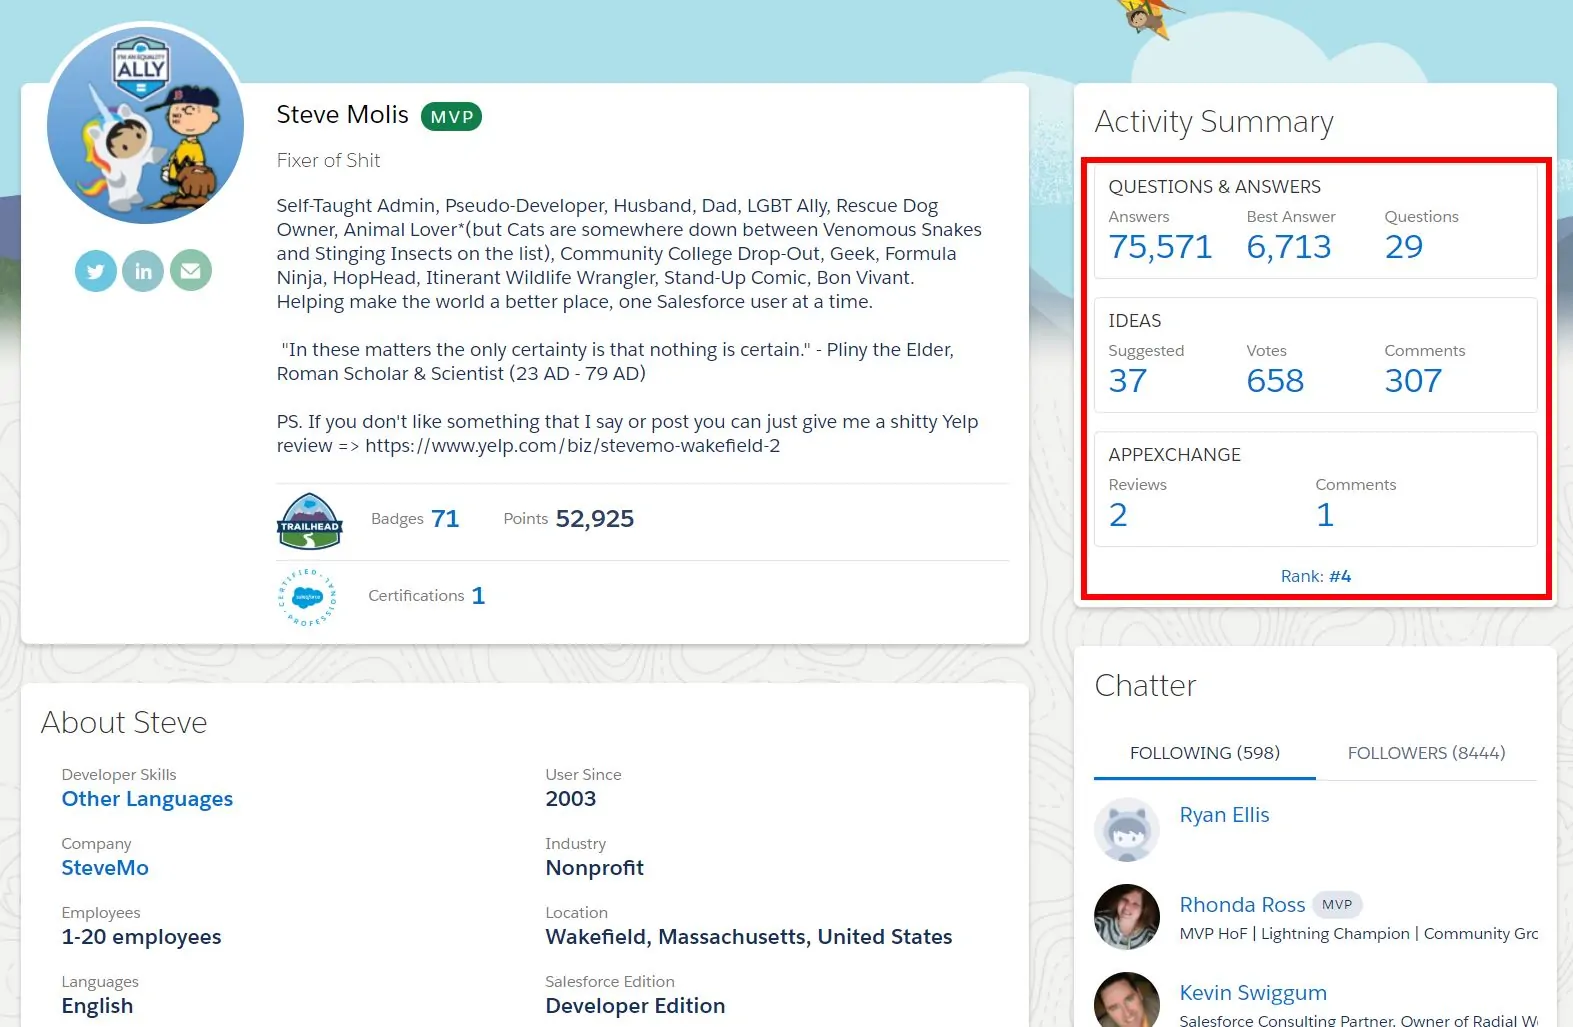The width and height of the screenshot is (1573, 1027).
Task: Click the MVP tag next to Rhonda Ross
Action: tap(1337, 904)
